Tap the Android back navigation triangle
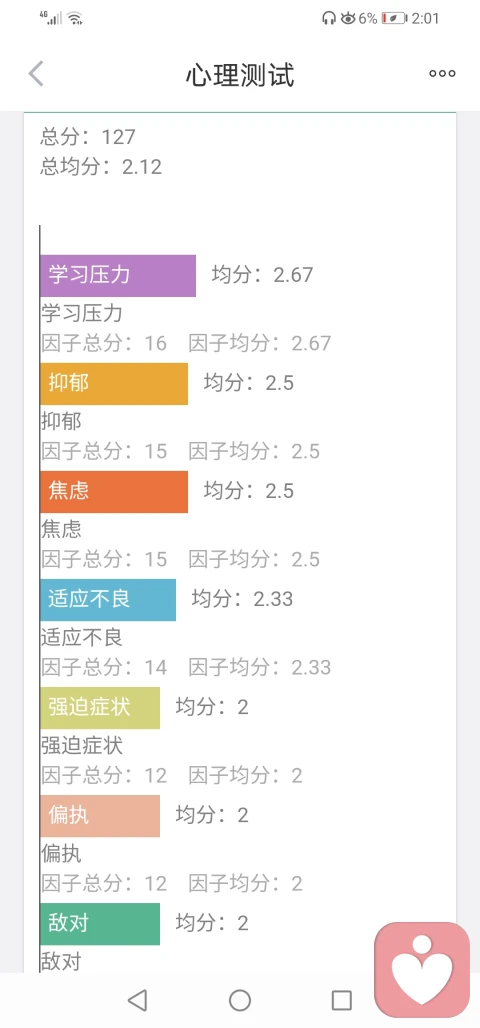The height and width of the screenshot is (1028, 480). coord(136,1000)
